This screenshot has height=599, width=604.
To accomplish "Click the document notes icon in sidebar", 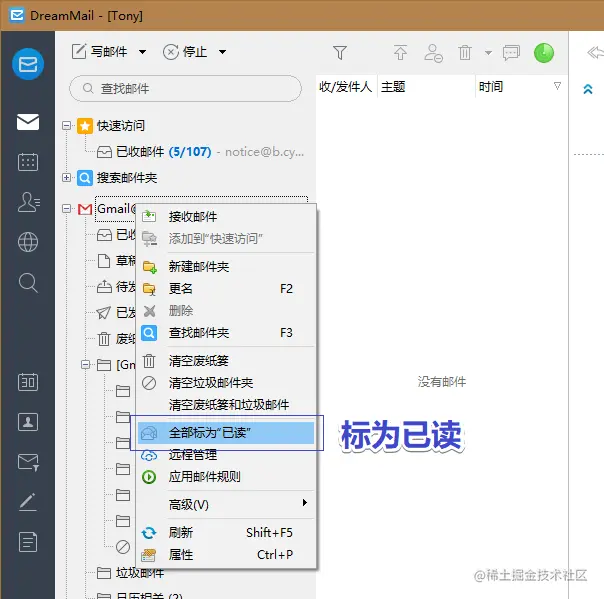I will (x=28, y=542).
